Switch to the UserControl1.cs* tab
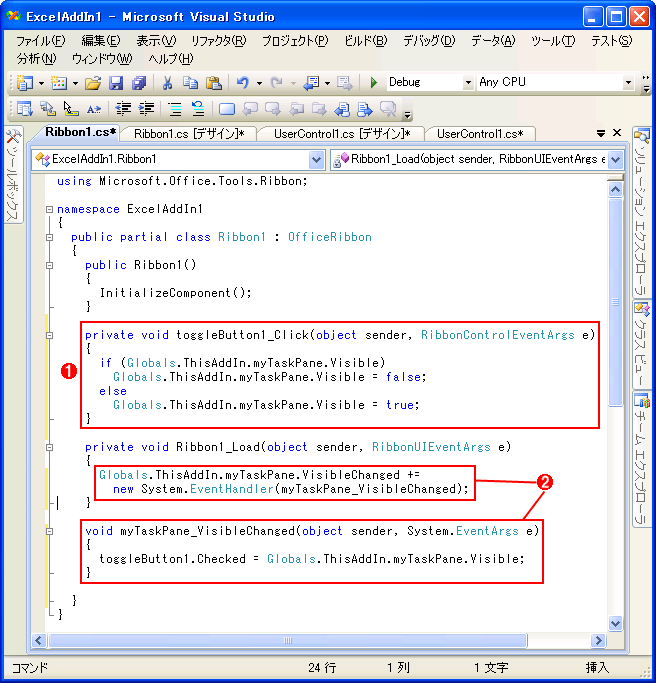This screenshot has height=683, width=656. coord(480,134)
